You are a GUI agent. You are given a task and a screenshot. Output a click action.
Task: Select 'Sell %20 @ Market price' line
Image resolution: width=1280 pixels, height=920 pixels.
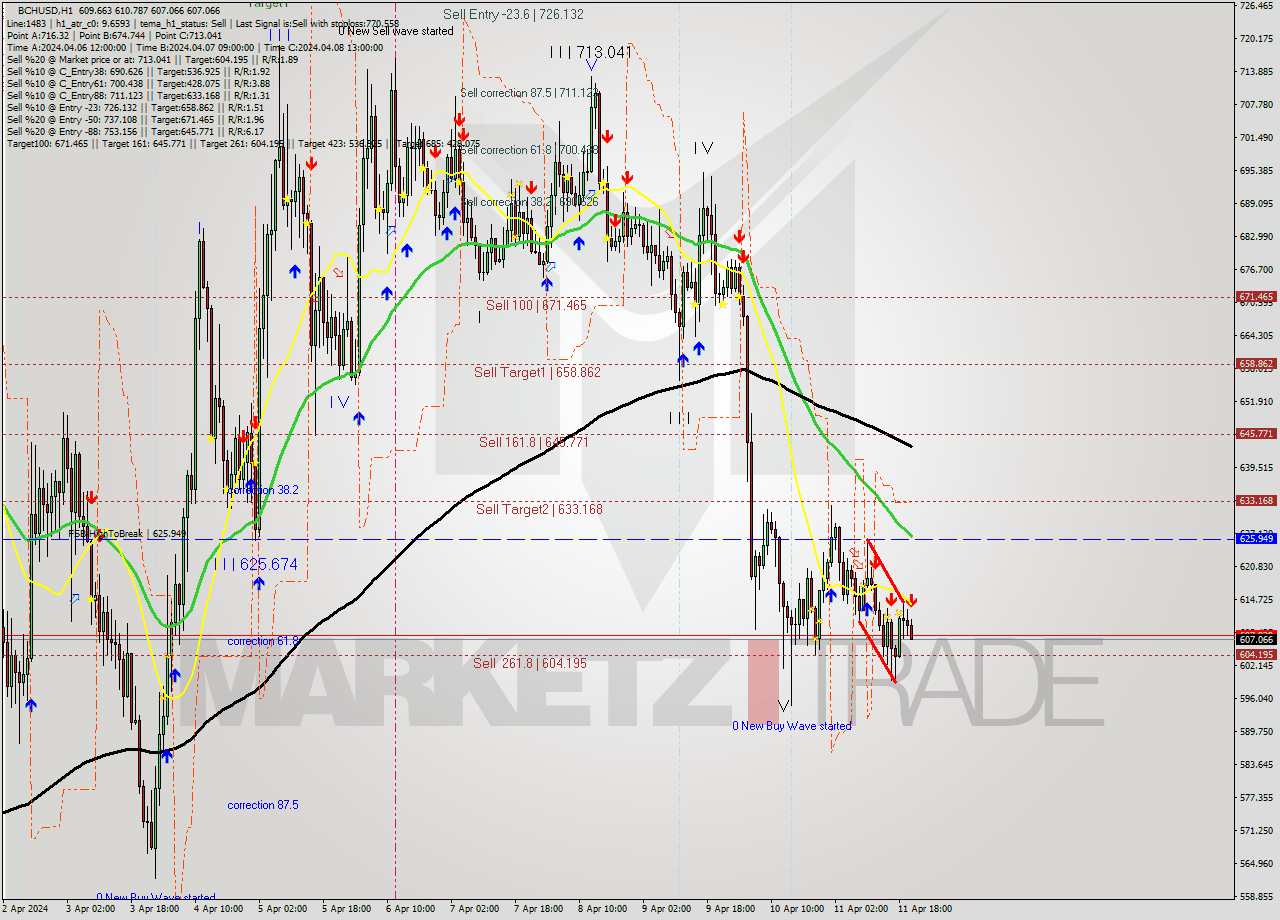tap(152, 59)
